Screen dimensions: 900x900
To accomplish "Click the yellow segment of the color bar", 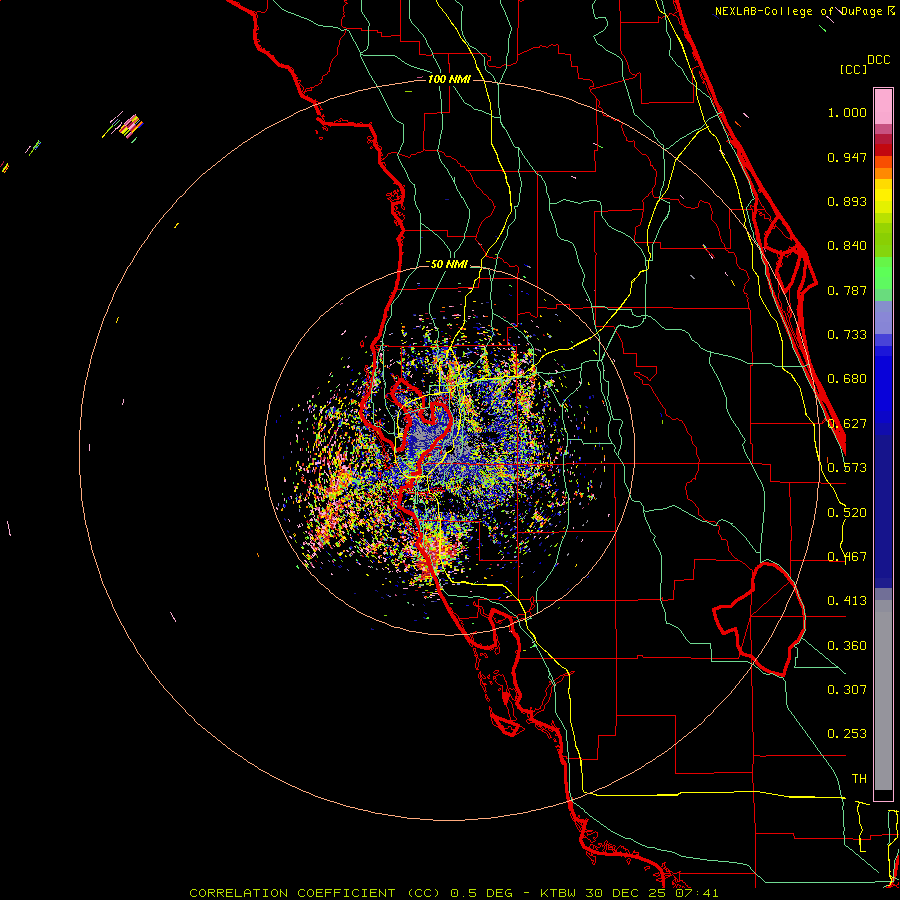I will [883, 196].
